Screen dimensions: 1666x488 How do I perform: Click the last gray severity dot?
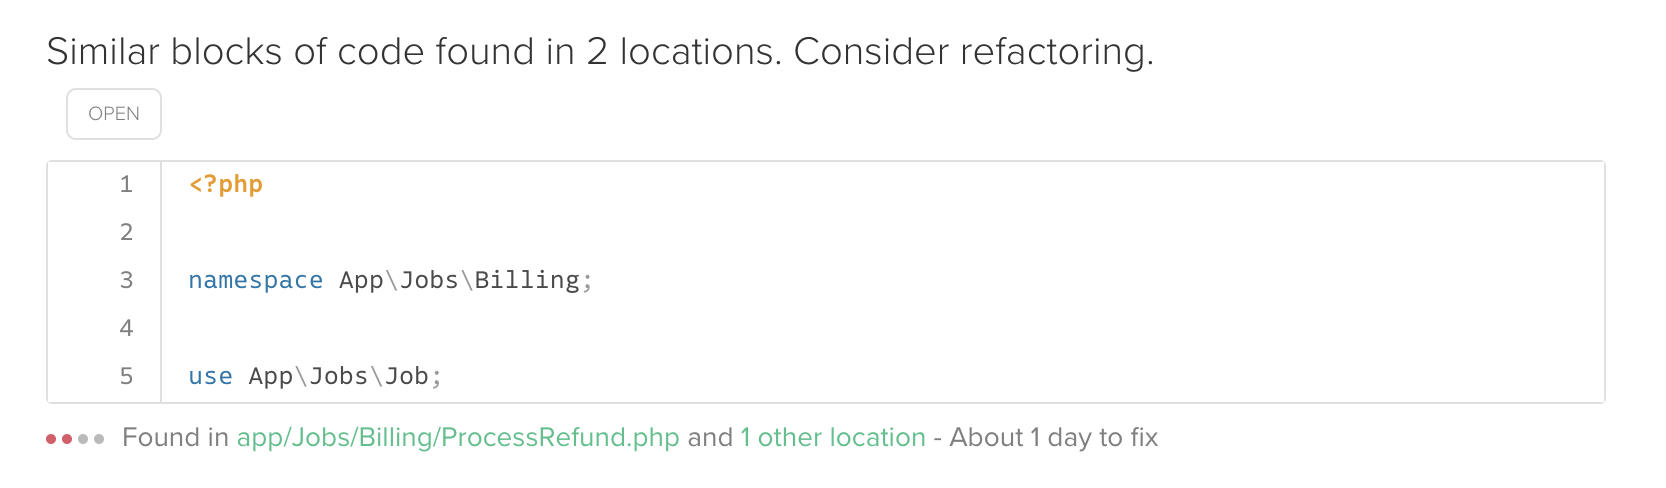click(99, 439)
